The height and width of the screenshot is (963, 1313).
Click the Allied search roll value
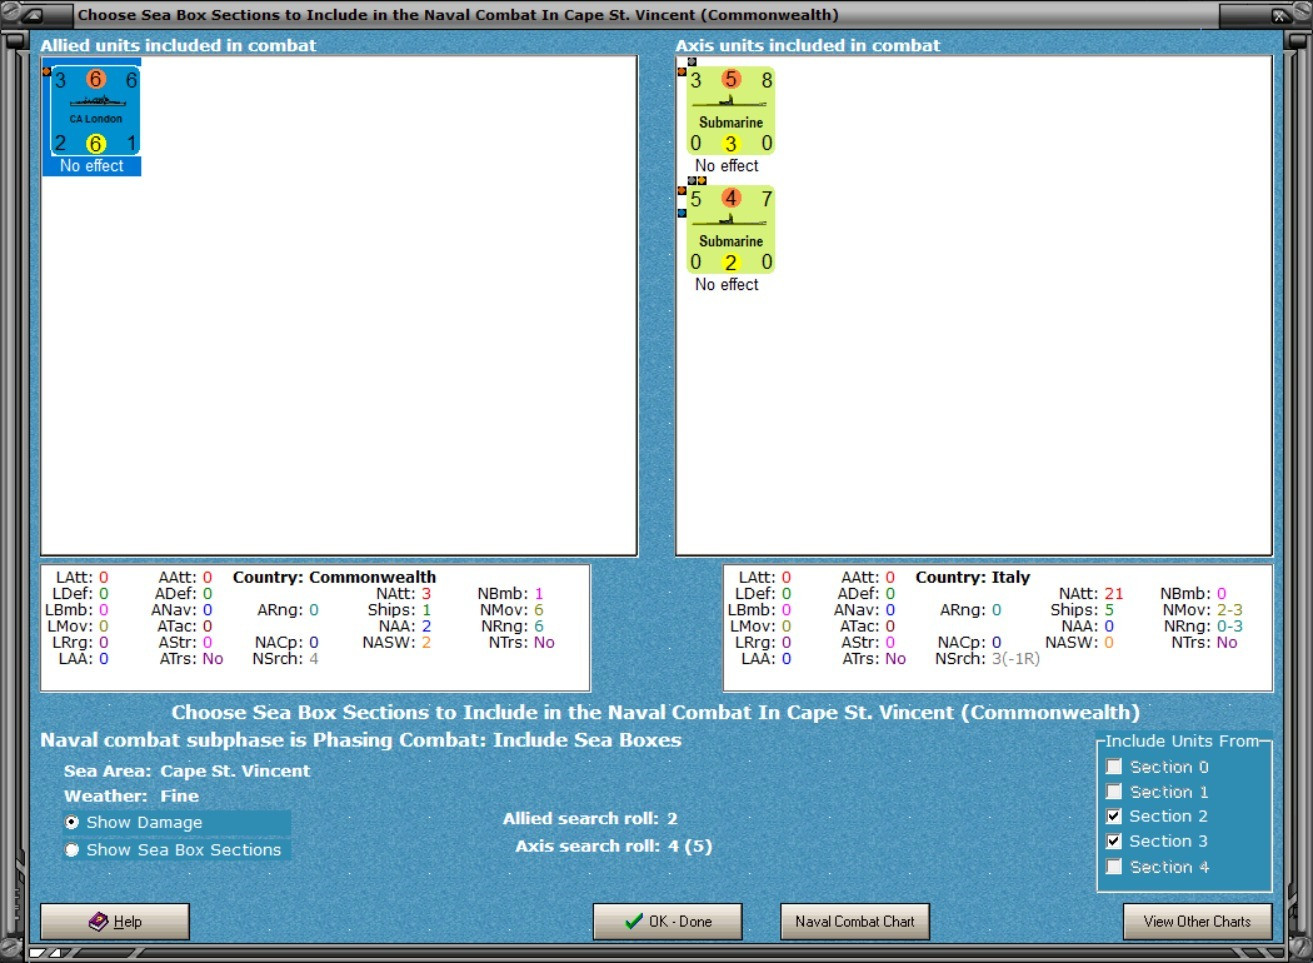pyautogui.click(x=672, y=819)
